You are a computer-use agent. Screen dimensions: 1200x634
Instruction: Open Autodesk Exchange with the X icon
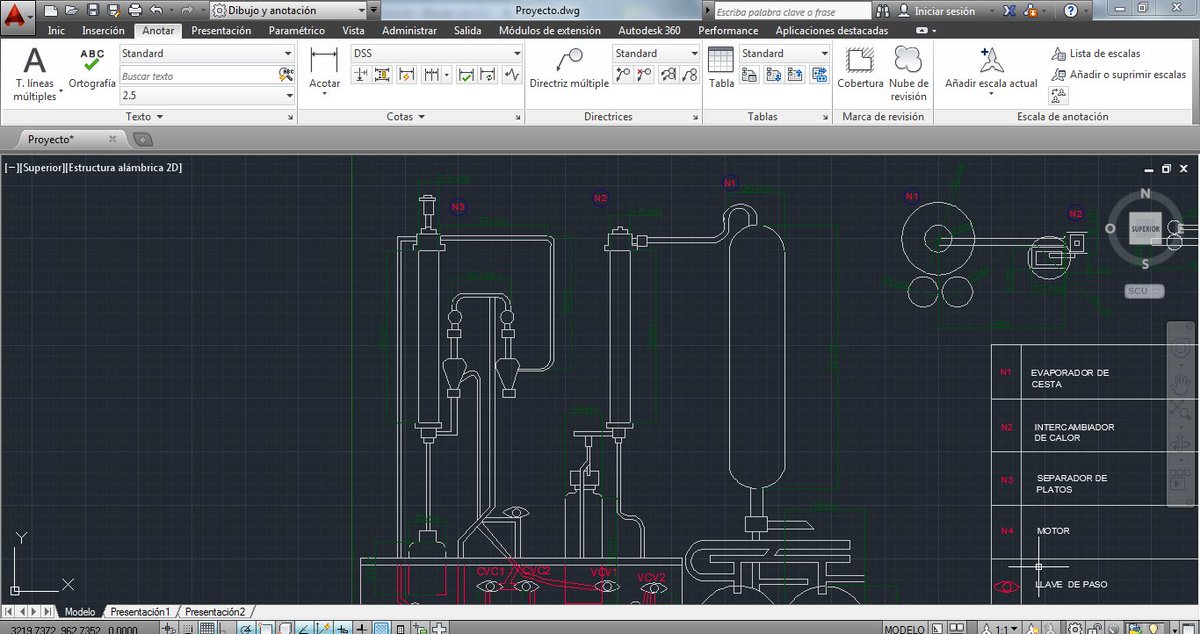point(1010,11)
